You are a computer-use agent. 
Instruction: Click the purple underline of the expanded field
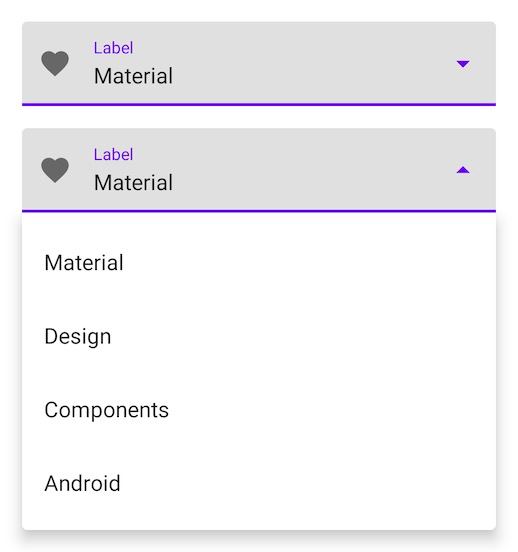click(x=259, y=211)
